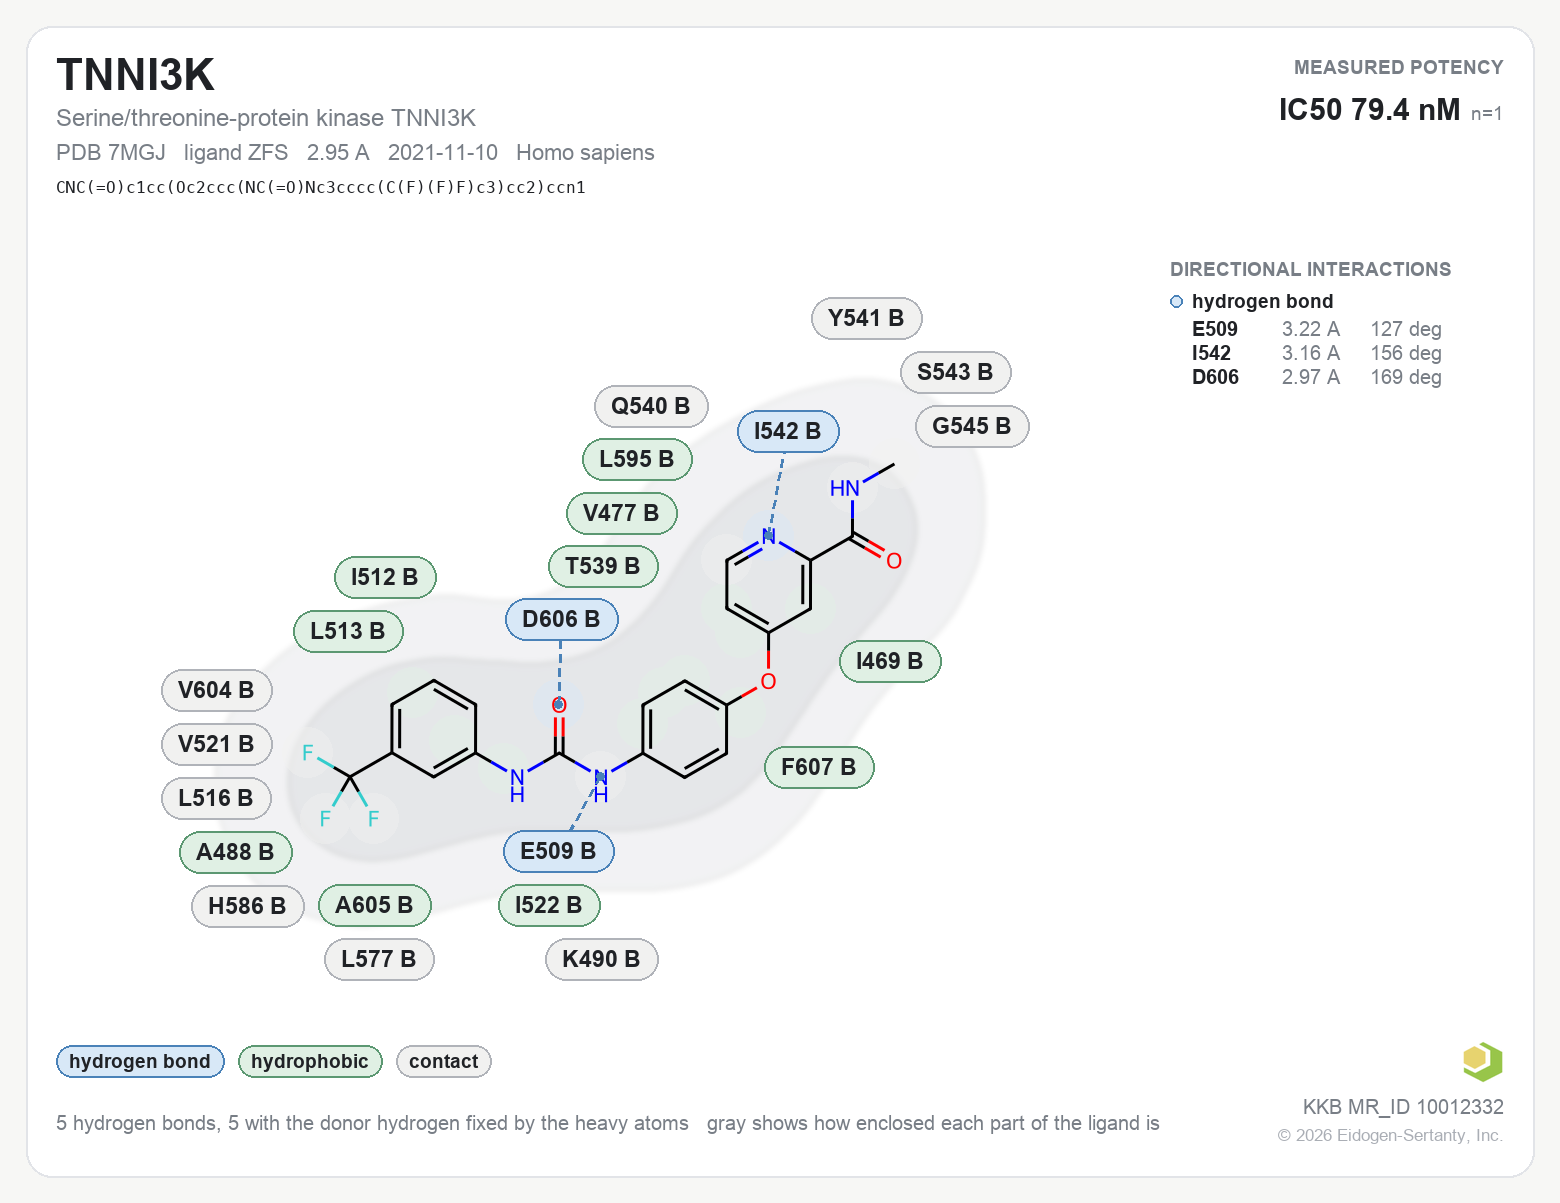Viewport: 1560px width, 1203px height.
Task: Select the contact legend pill
Action: tap(443, 1061)
